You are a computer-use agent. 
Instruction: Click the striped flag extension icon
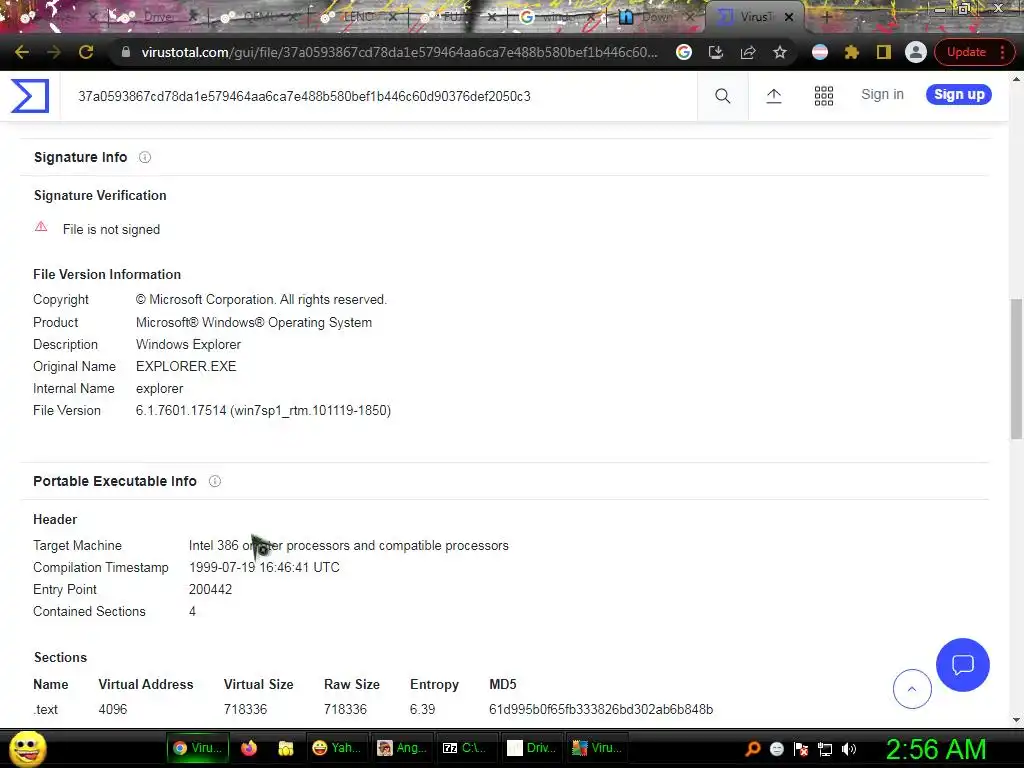[820, 52]
